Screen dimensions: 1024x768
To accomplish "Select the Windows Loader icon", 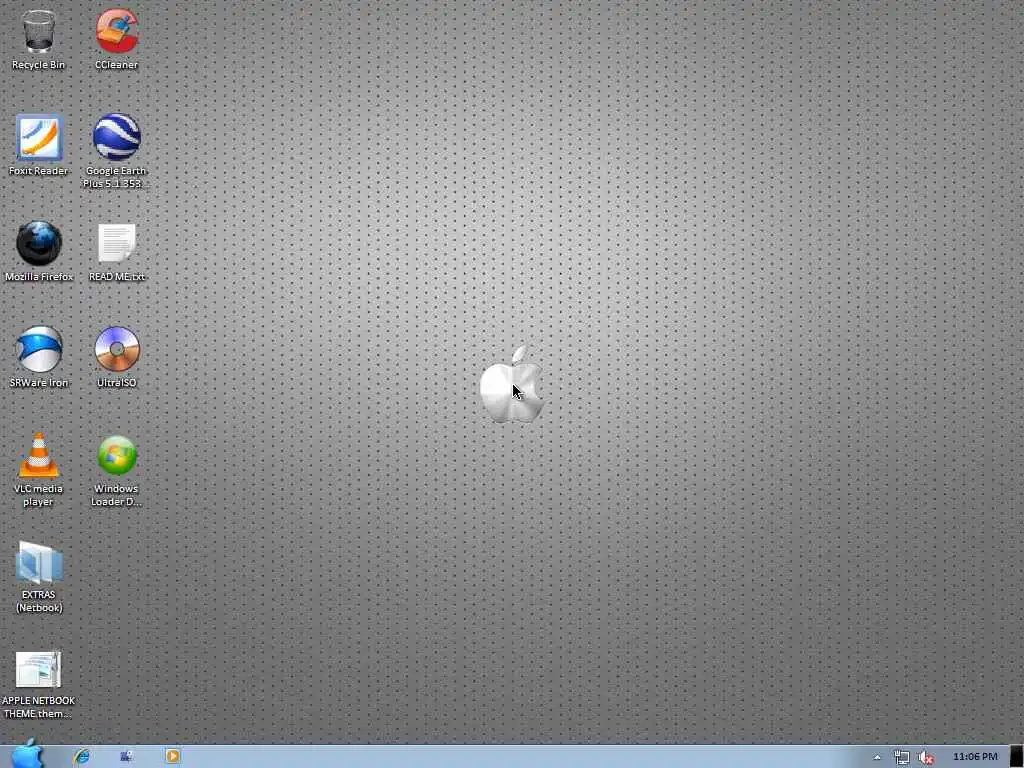I will [x=116, y=471].
